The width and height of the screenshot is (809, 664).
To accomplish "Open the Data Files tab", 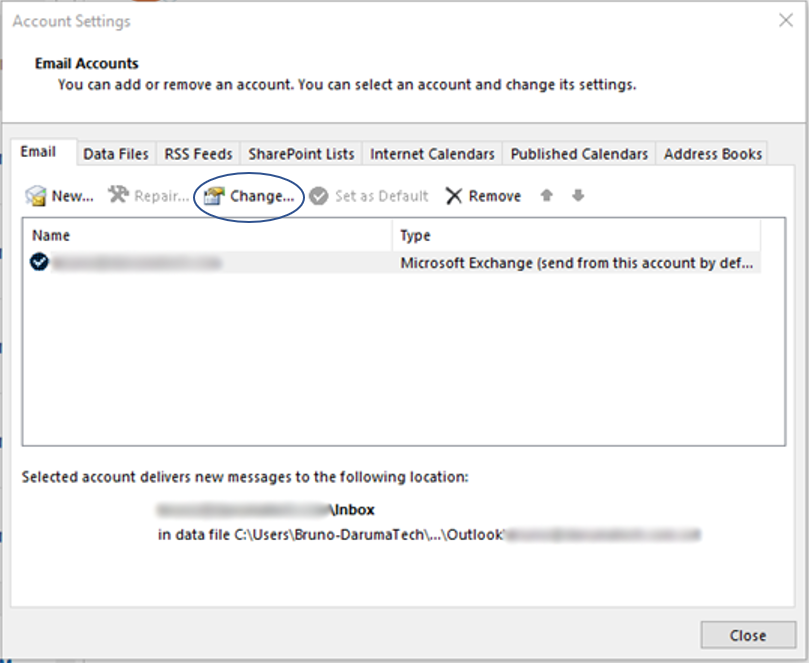I will click(116, 154).
